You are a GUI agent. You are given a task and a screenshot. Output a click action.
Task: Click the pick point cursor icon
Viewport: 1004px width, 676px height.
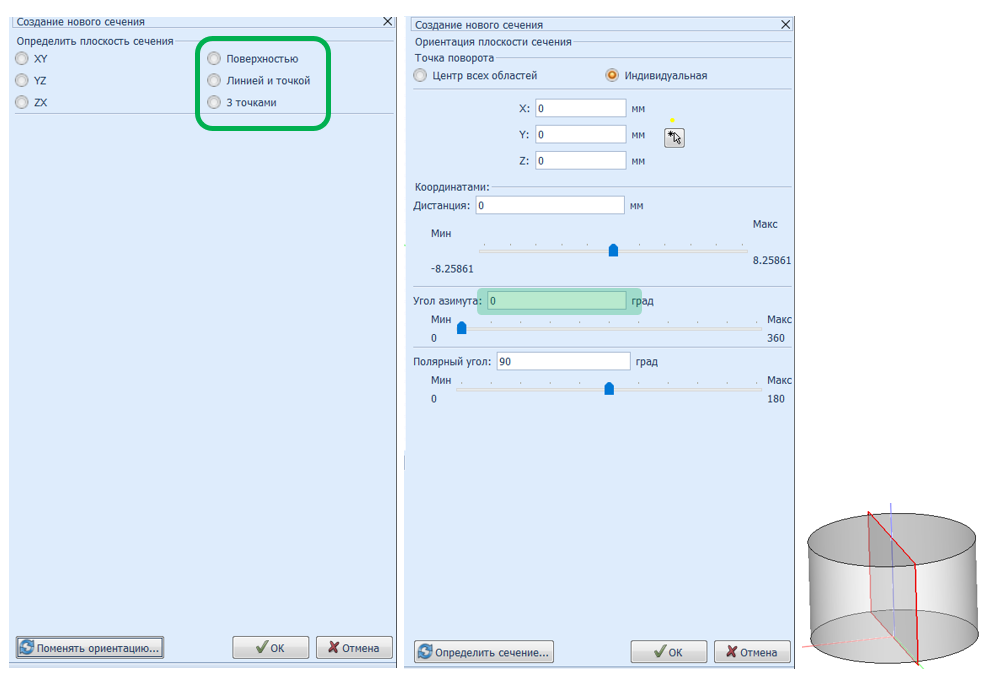pos(674,137)
